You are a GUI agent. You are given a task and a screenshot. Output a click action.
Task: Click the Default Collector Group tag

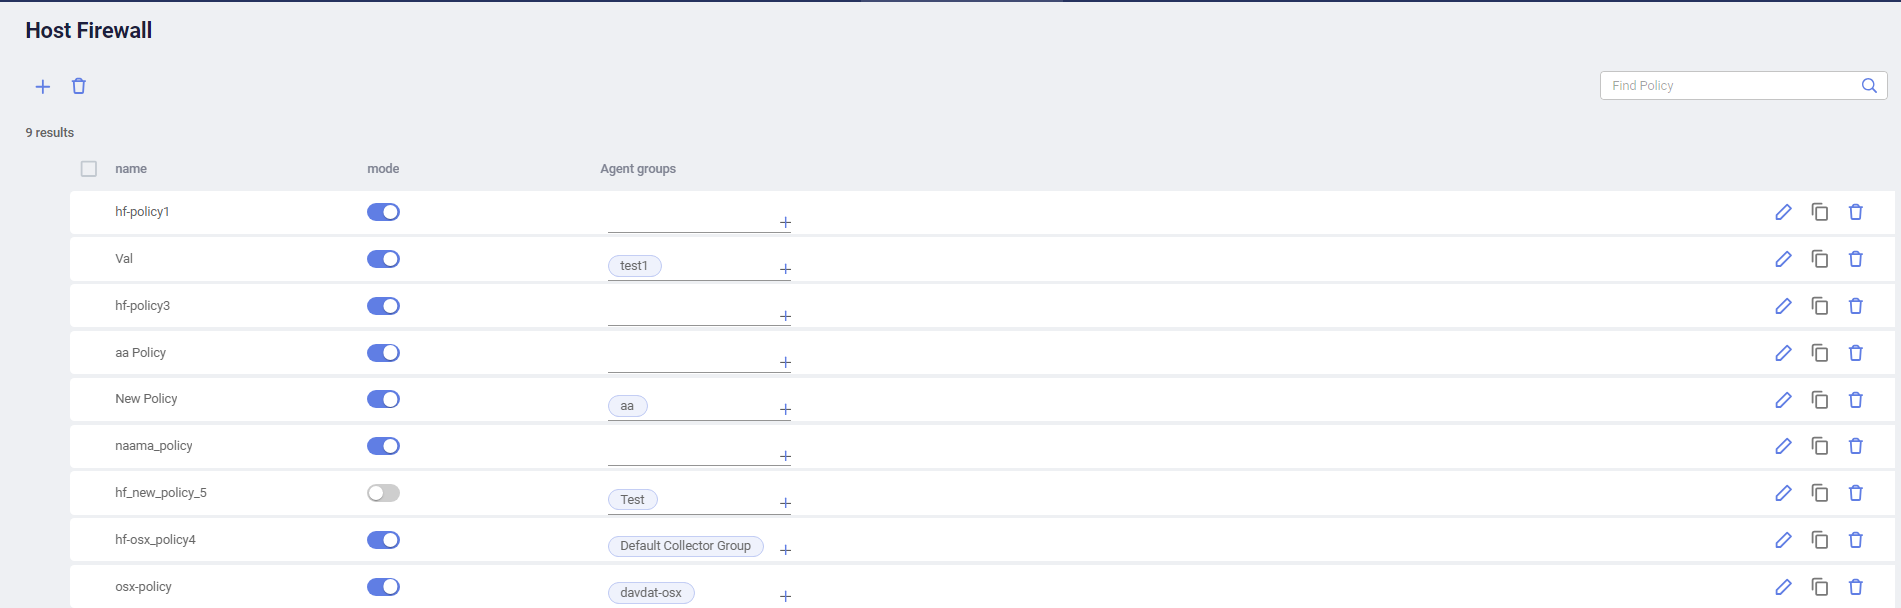coord(685,546)
